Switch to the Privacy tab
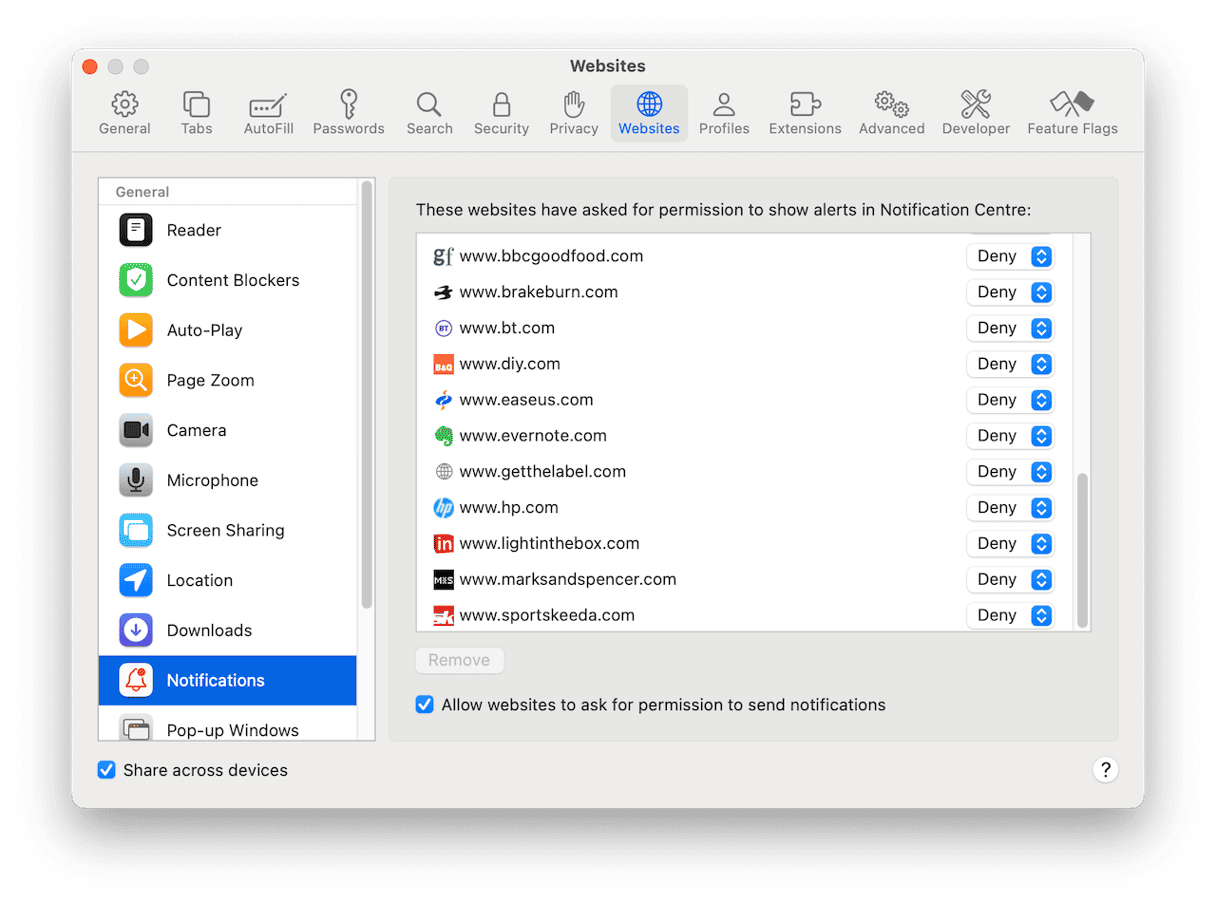The height and width of the screenshot is (903, 1216). pos(573,113)
